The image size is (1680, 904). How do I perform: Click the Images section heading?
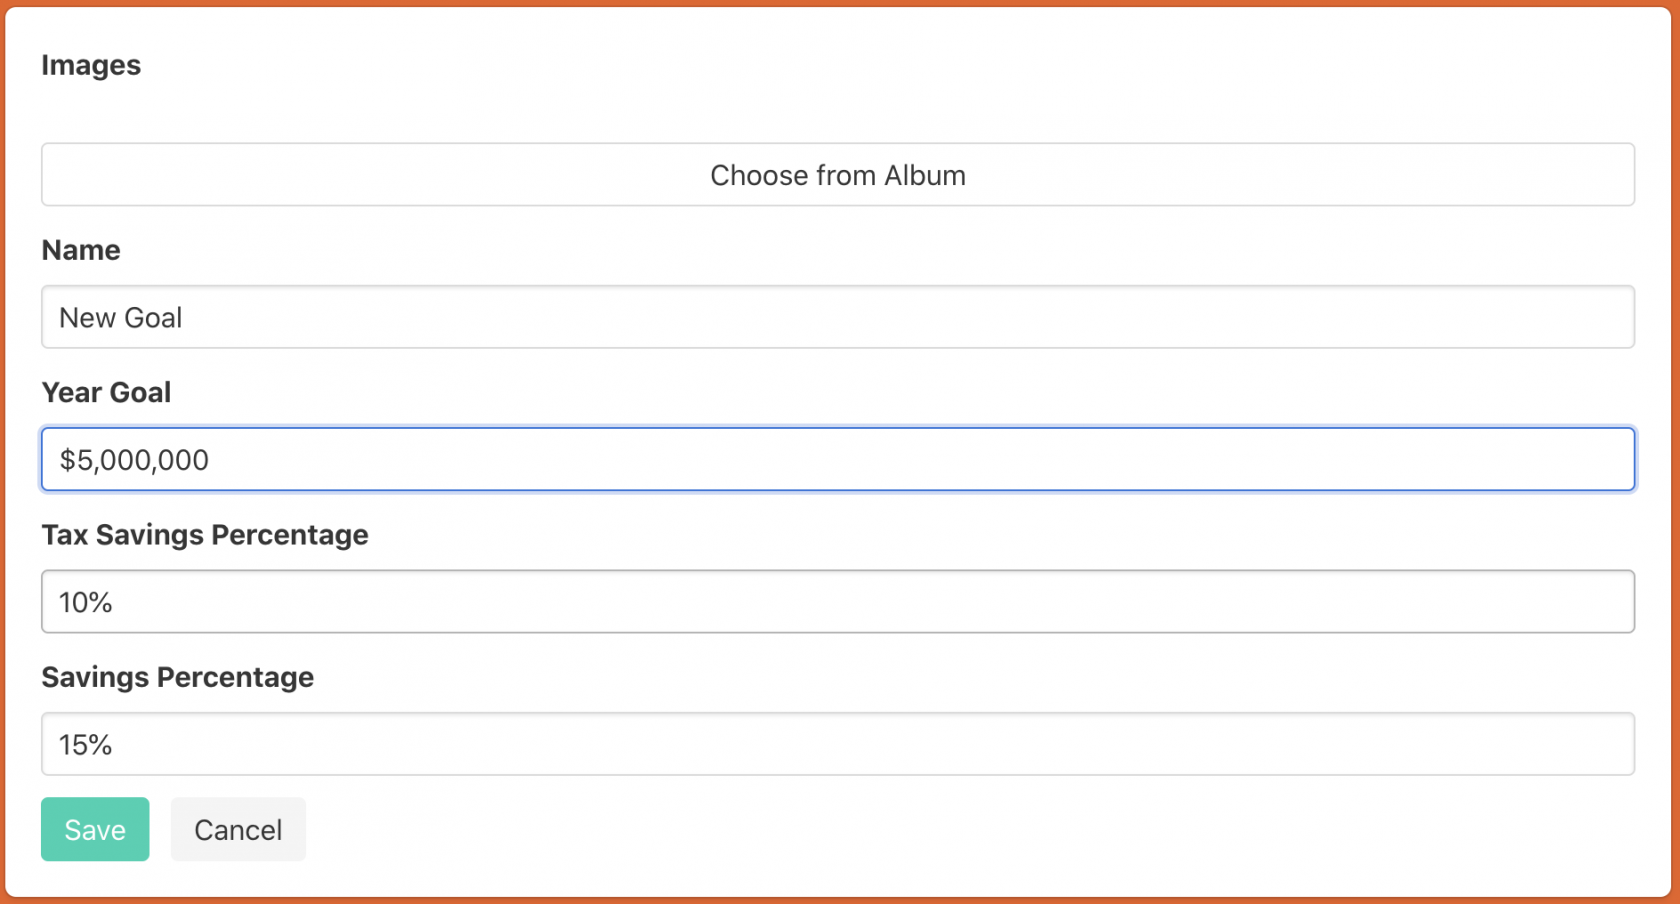(91, 65)
